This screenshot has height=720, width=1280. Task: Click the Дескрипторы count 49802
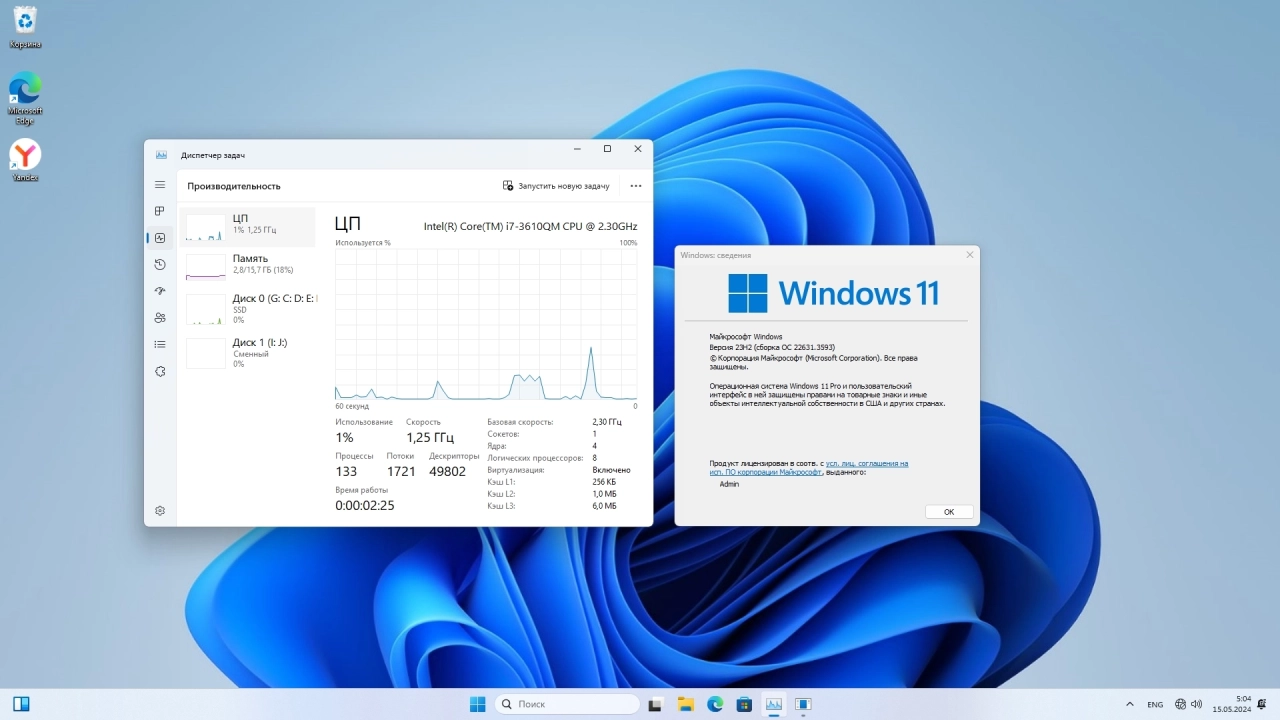point(447,471)
